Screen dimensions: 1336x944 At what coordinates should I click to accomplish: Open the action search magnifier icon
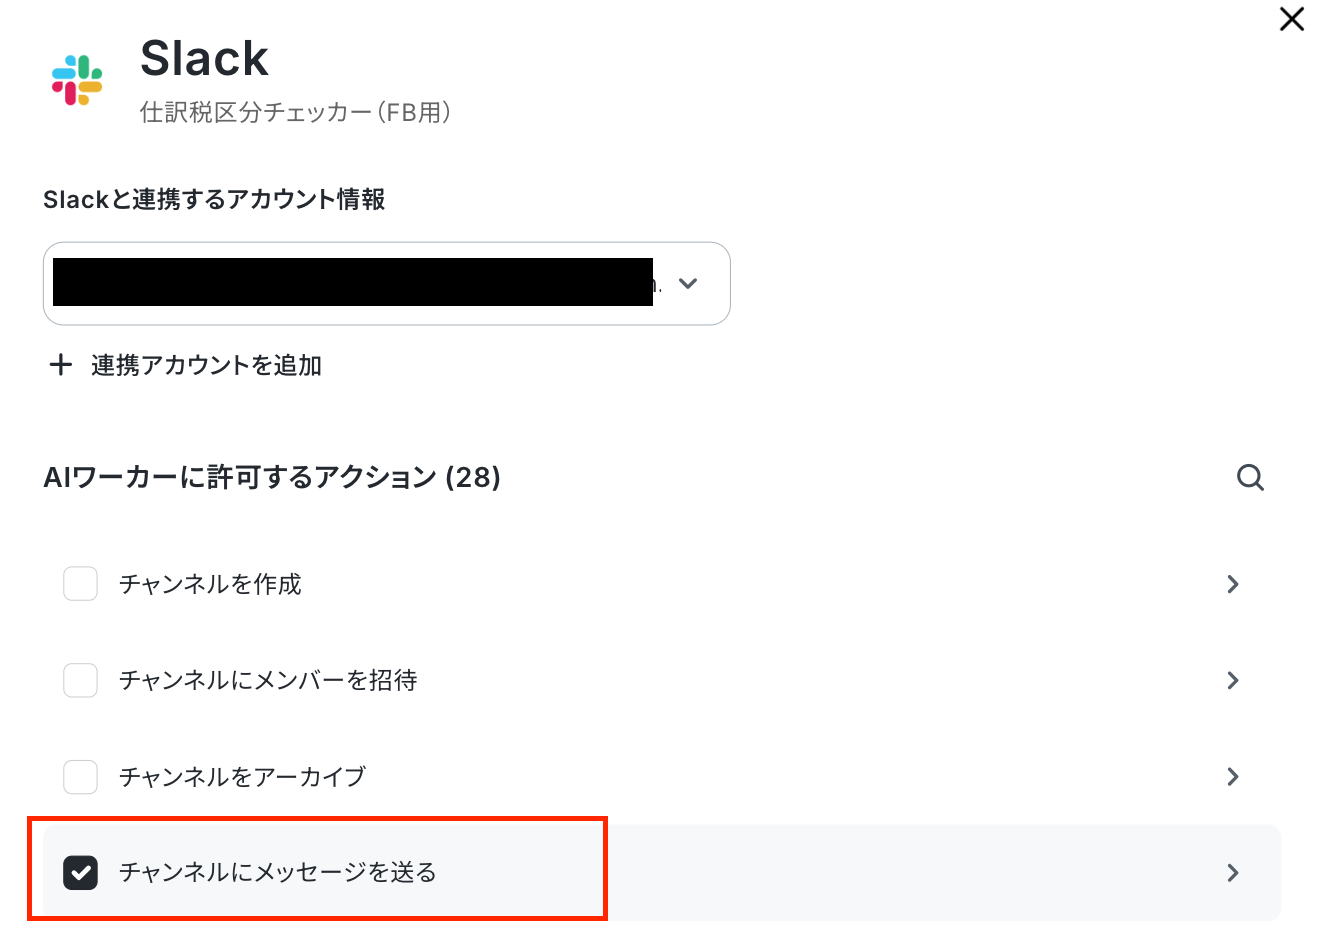pos(1250,478)
